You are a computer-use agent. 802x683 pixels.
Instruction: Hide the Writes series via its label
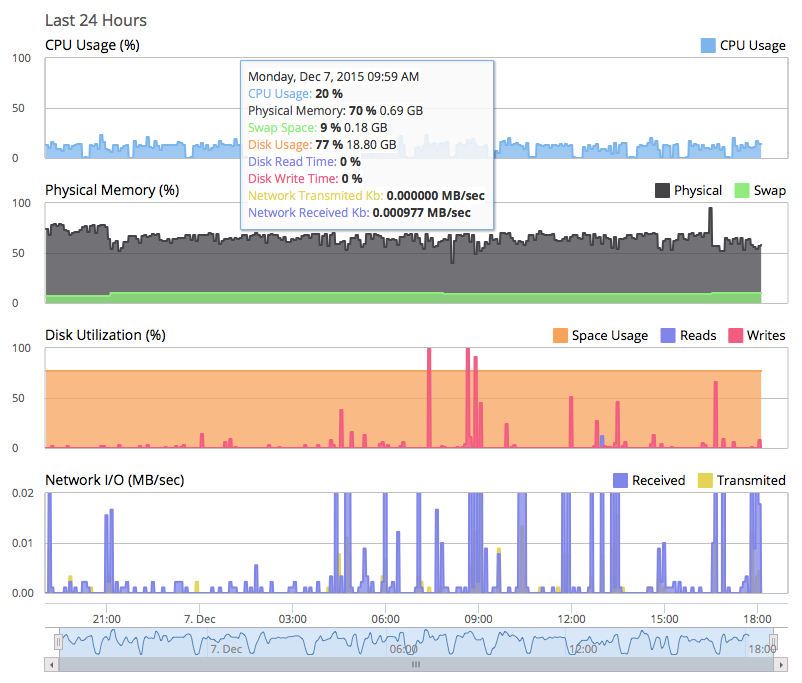click(765, 335)
